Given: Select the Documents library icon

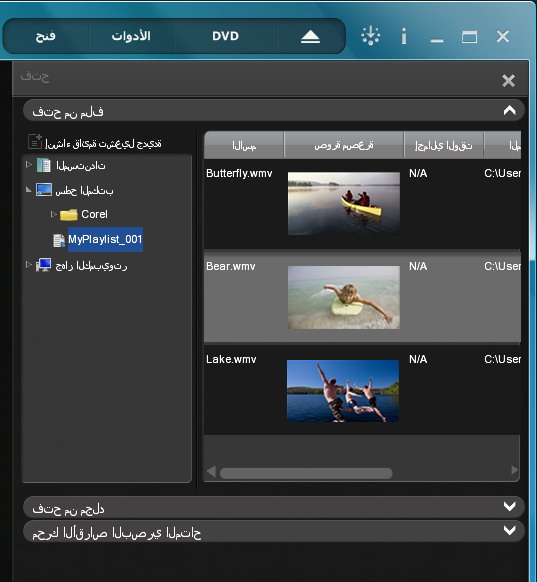Looking at the screenshot, I should click(43, 165).
